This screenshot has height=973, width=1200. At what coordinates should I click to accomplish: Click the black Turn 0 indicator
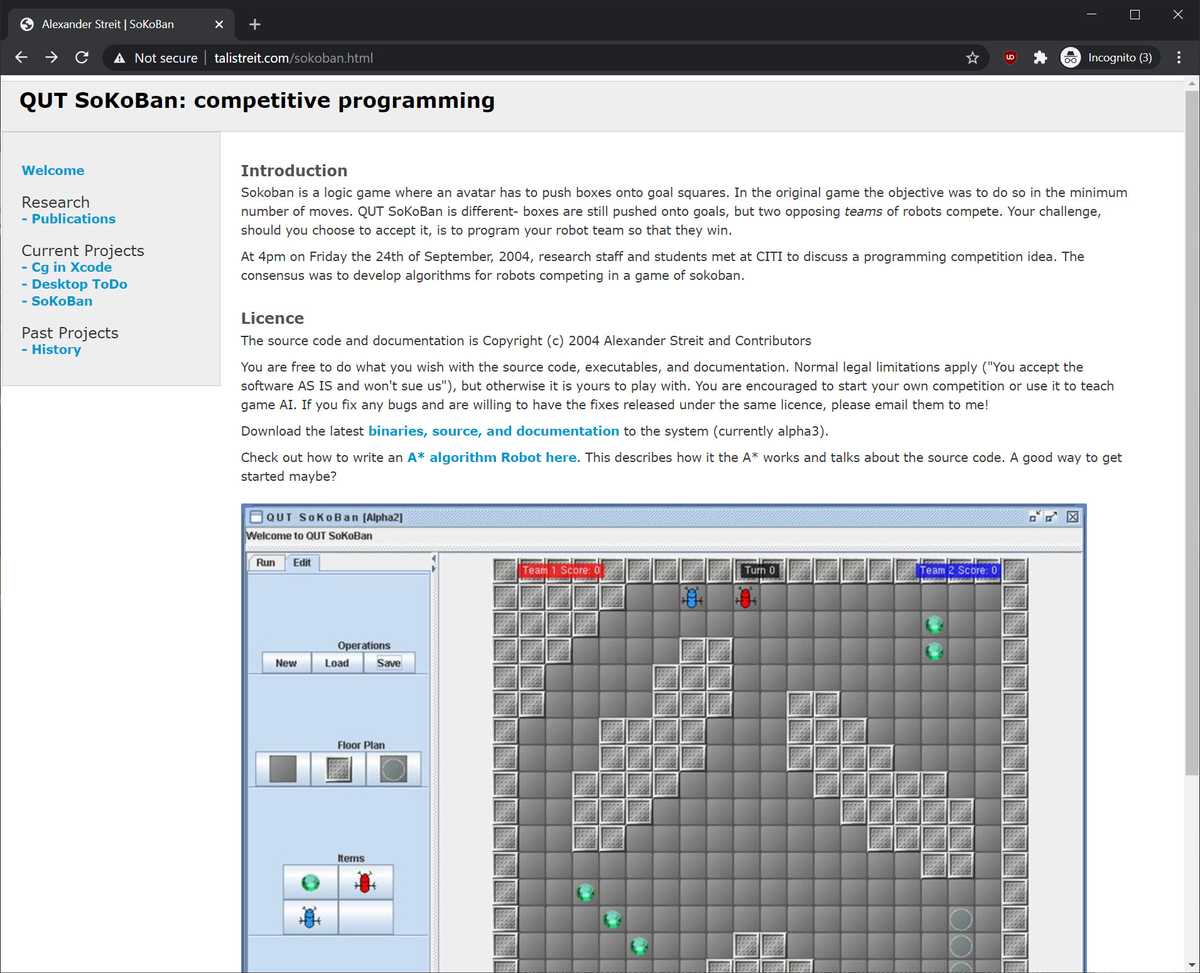click(759, 571)
